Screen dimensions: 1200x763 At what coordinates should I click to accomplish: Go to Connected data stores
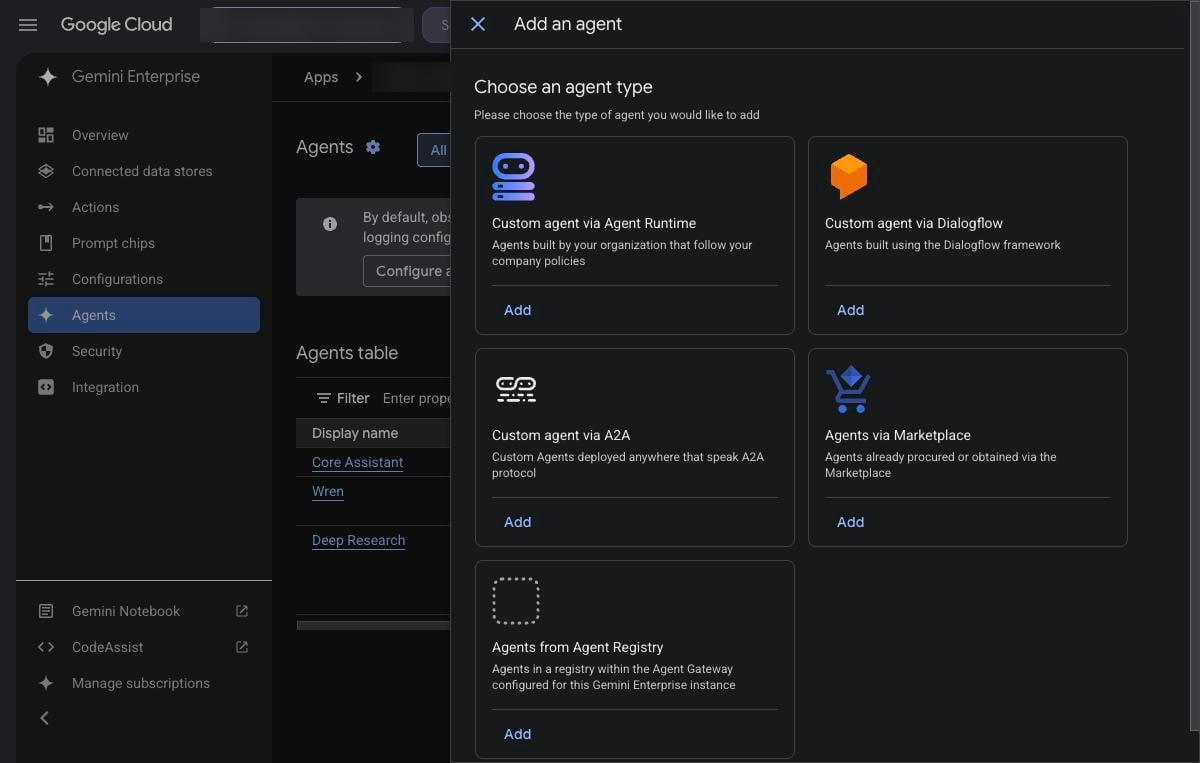click(144, 171)
